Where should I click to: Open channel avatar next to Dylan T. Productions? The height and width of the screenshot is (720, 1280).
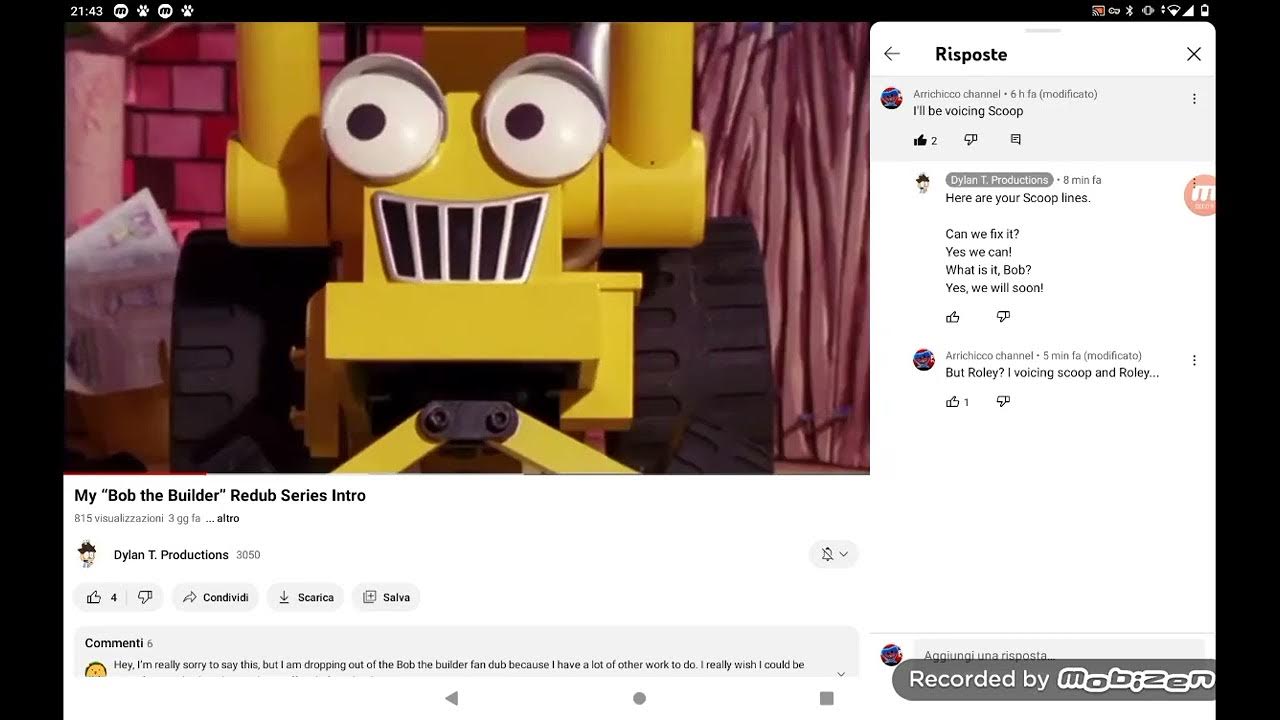(88, 554)
